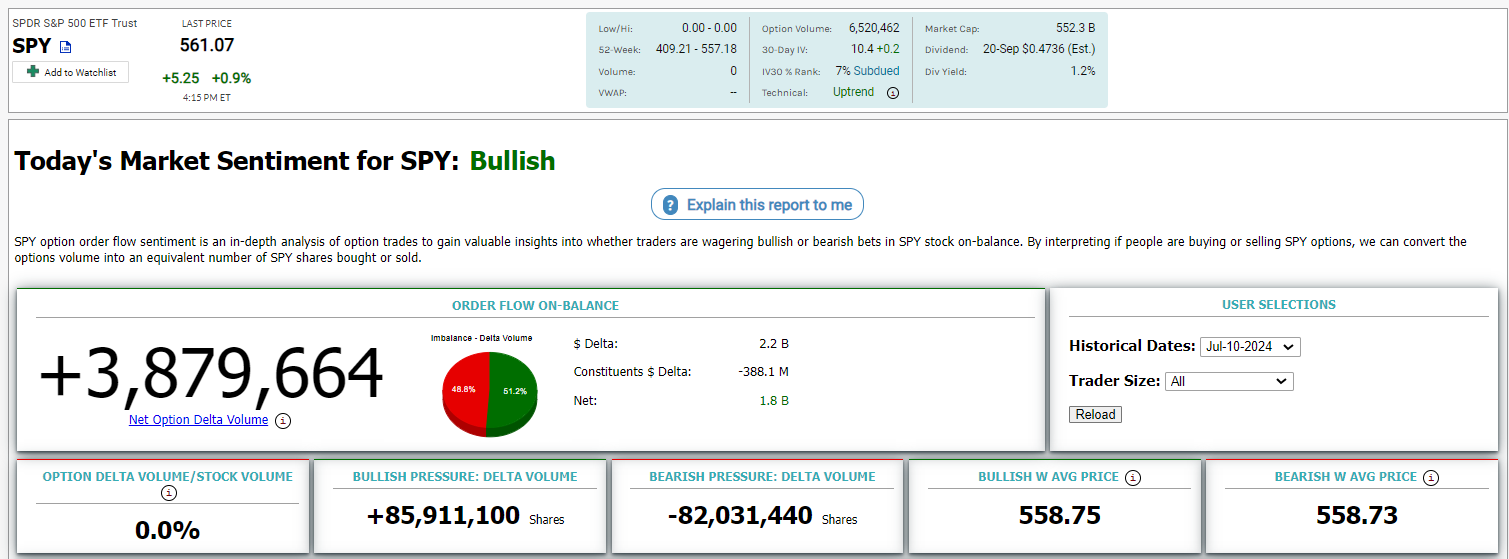Image resolution: width=1509 pixels, height=559 pixels.
Task: Click the 4:15 PM ET timestamp
Action: (207, 98)
